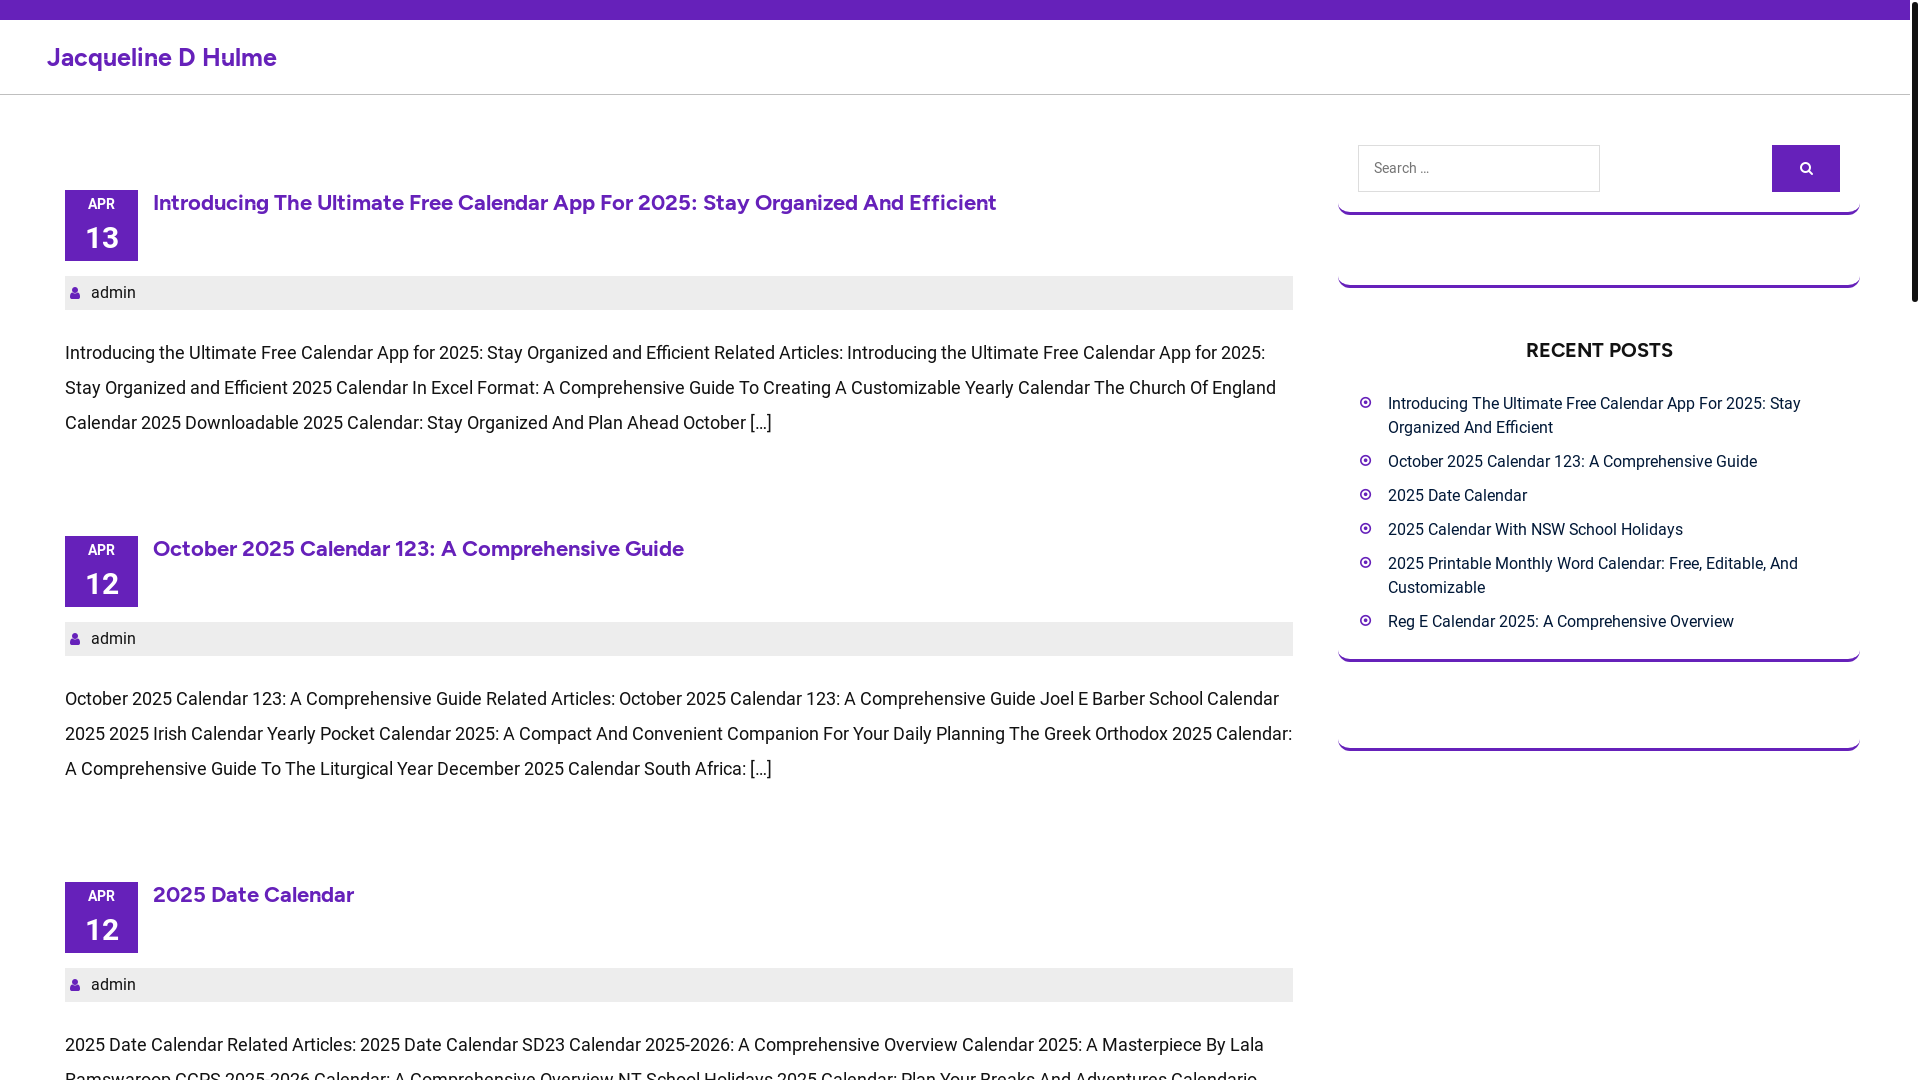Click the APR 12 badge on October 2025 Calendar post
This screenshot has width=1920, height=1080.
click(x=101, y=571)
